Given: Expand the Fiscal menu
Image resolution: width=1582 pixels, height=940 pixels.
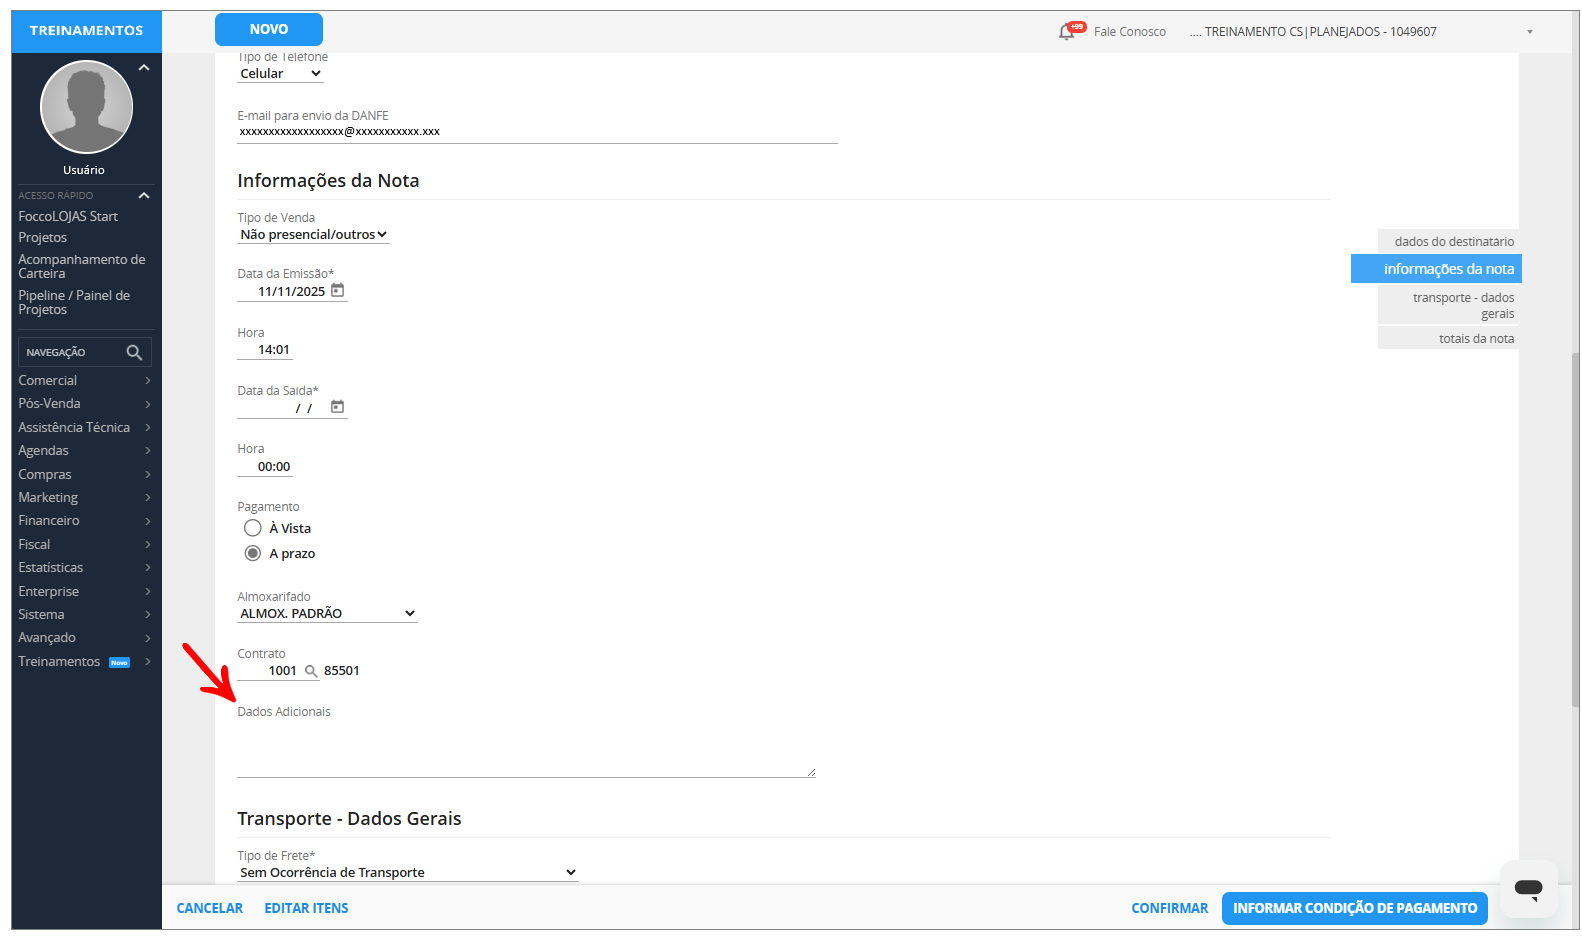Looking at the screenshot, I should 84,545.
